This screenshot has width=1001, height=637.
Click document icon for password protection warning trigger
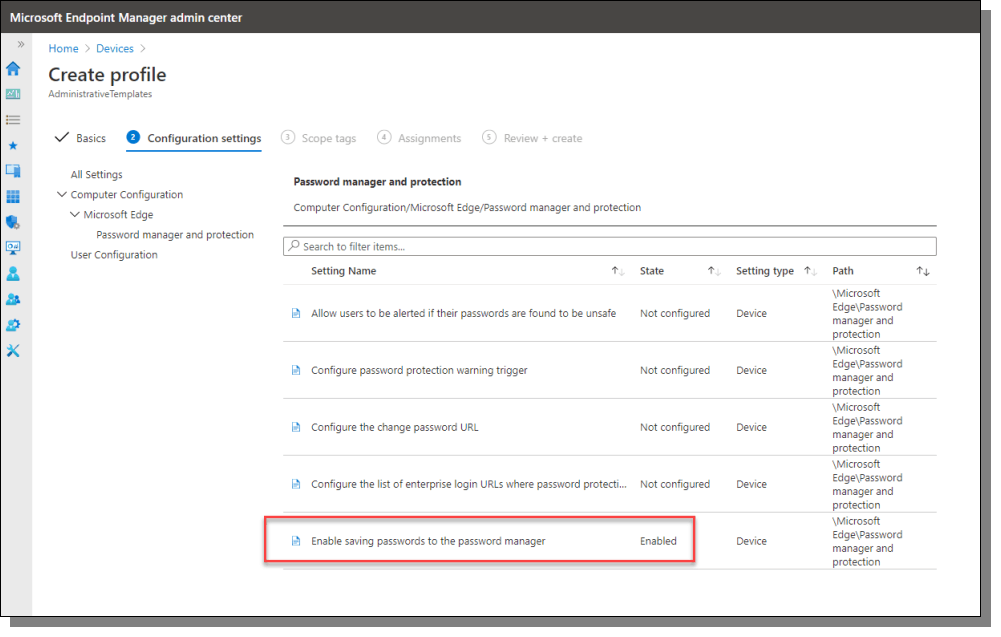(296, 370)
